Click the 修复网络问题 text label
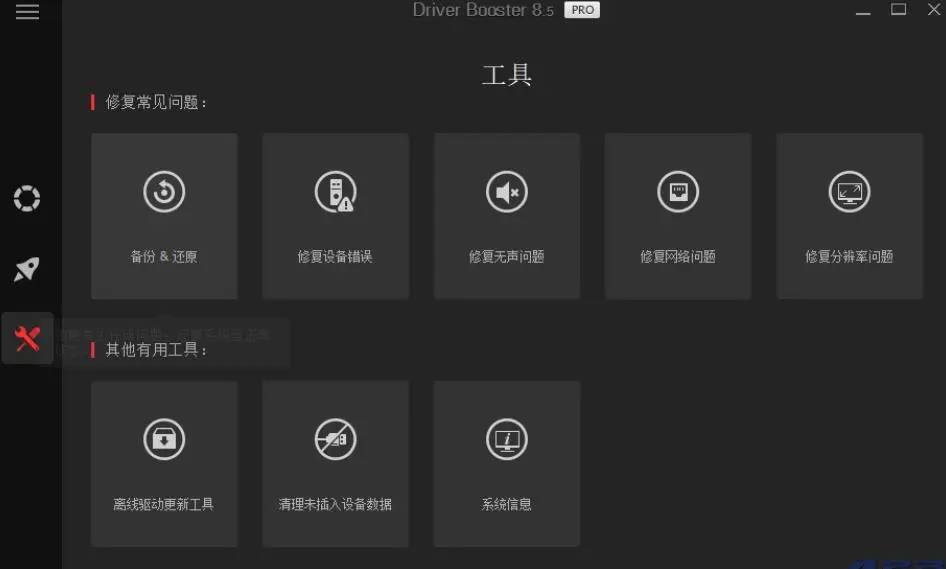This screenshot has height=569, width=946. pos(678,257)
